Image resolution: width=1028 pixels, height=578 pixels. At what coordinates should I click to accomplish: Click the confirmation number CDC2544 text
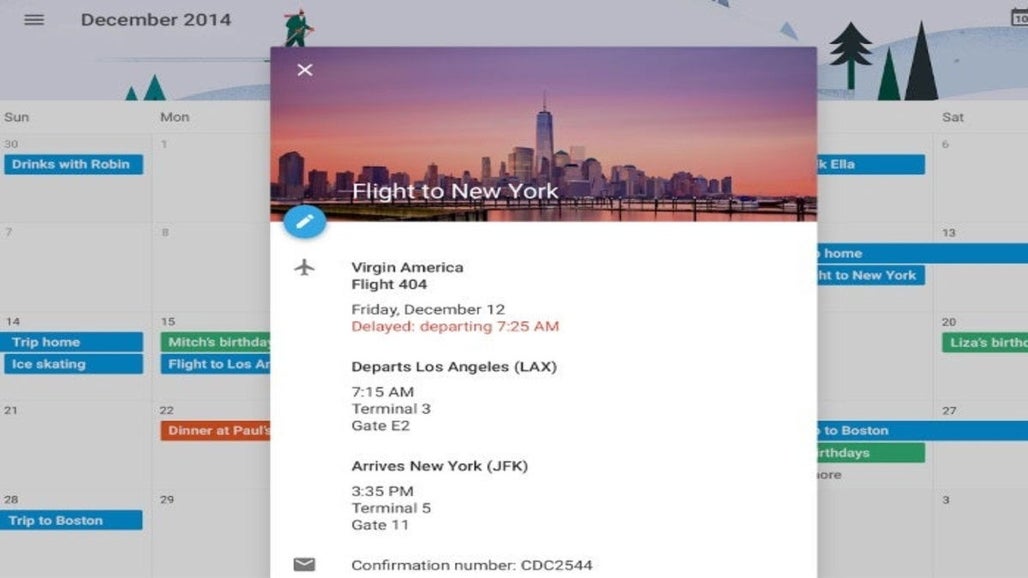pos(471,565)
